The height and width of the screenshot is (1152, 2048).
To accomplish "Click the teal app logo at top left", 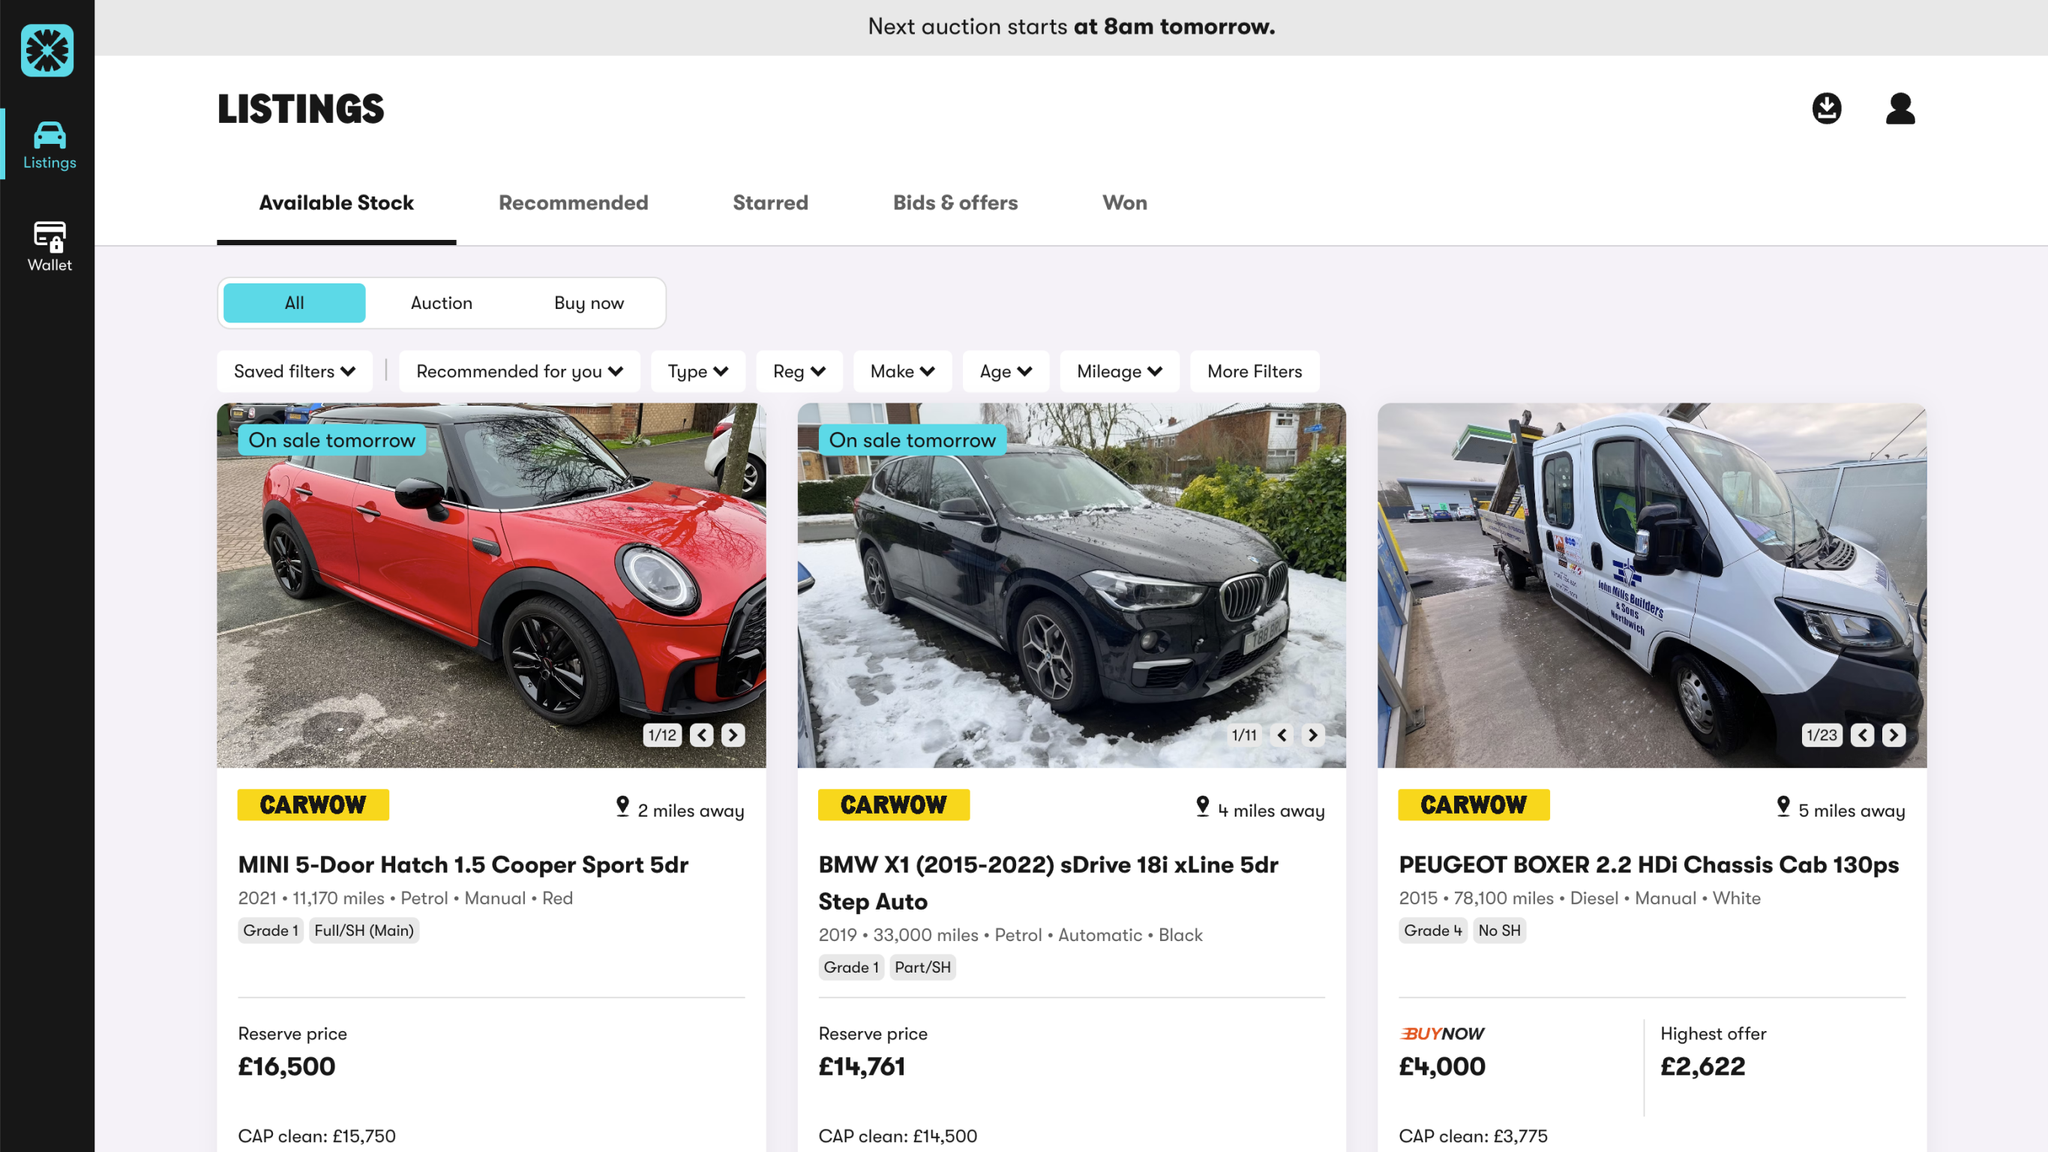I will pyautogui.click(x=47, y=50).
